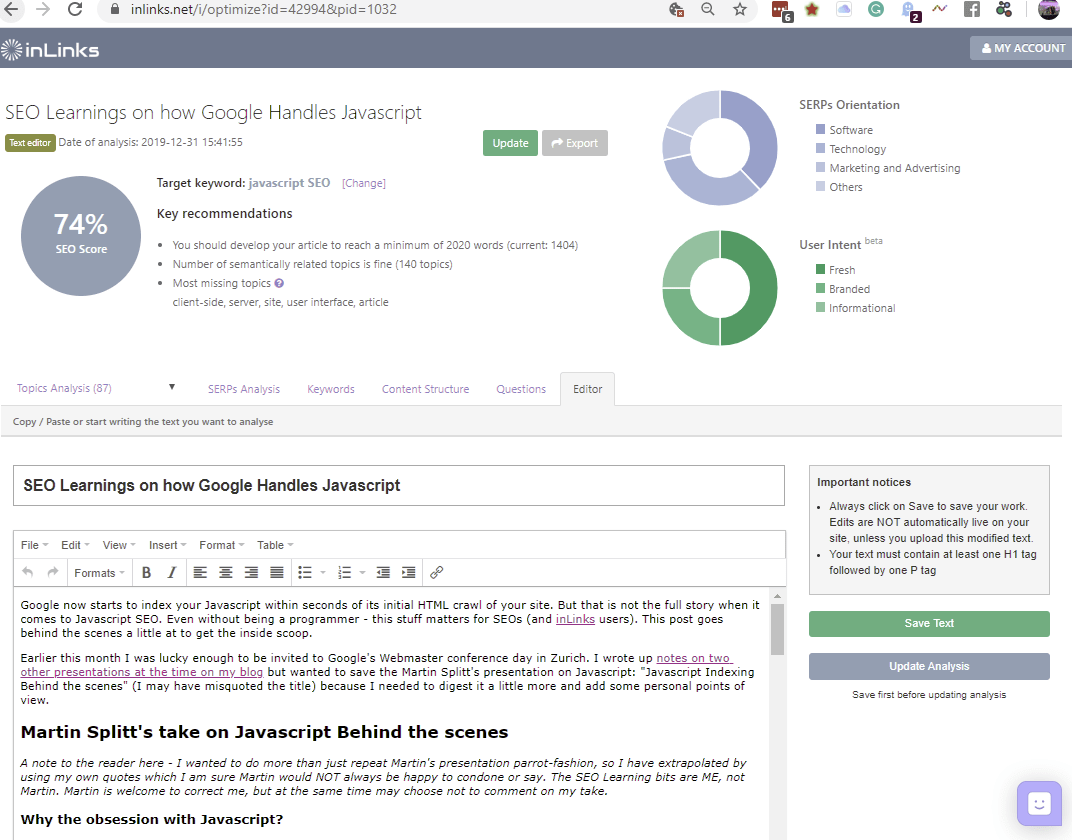Expand the Formats dropdown
The width and height of the screenshot is (1072, 840).
click(99, 573)
